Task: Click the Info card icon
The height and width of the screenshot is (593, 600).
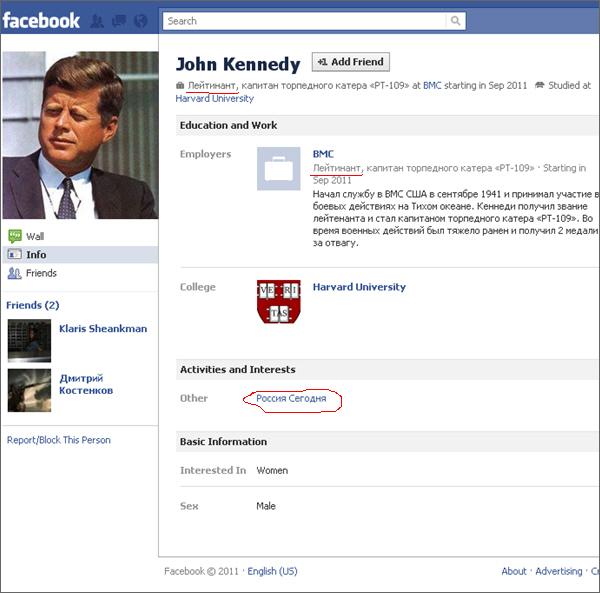Action: (15, 254)
